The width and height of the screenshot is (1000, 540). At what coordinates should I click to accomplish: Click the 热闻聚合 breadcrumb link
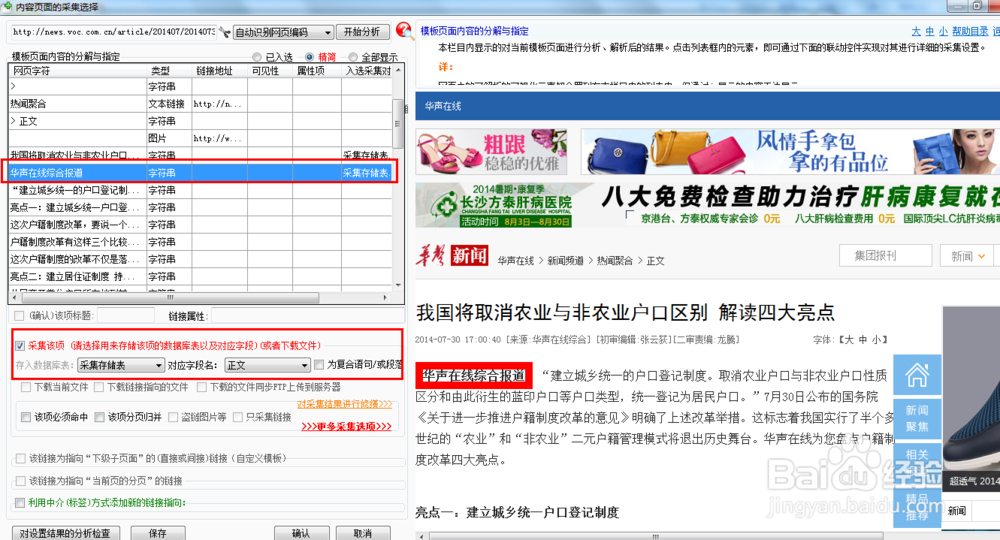pos(615,261)
